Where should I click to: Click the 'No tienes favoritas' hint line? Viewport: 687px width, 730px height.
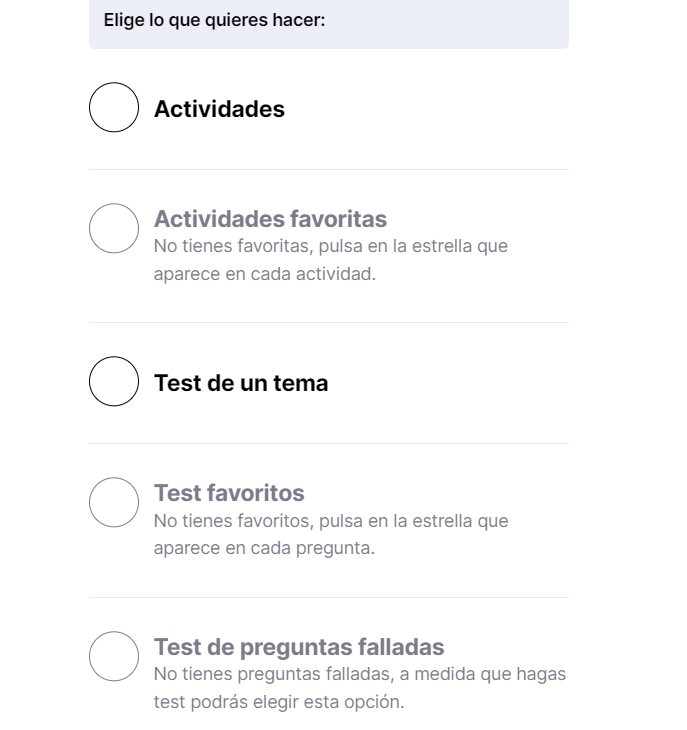point(331,246)
